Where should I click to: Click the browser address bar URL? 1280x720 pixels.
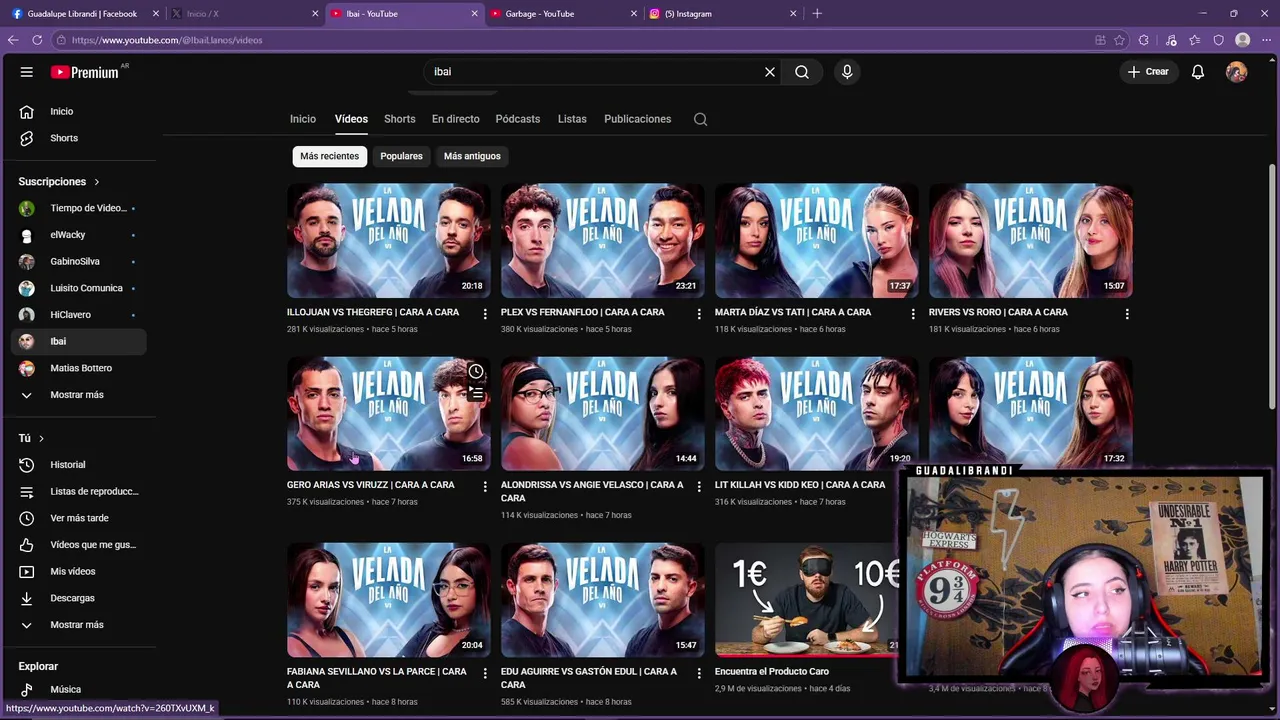pyautogui.click(x=167, y=40)
